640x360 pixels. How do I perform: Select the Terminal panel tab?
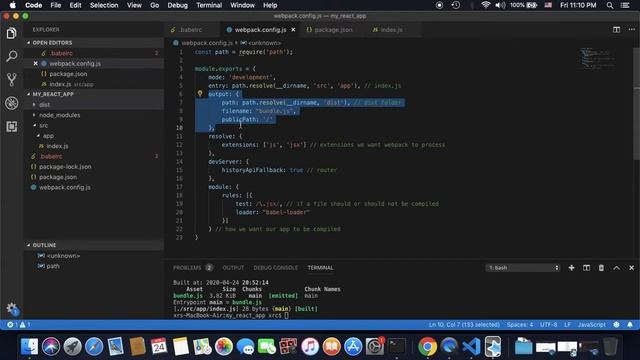(x=320, y=268)
